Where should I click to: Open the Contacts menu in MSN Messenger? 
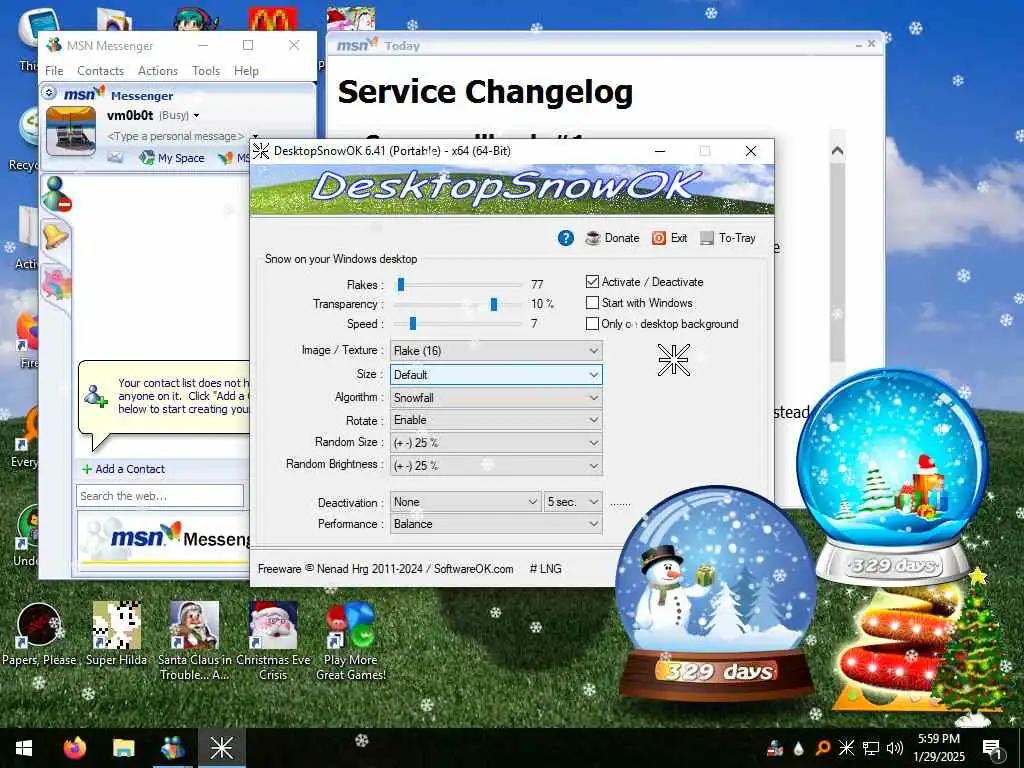(101, 71)
